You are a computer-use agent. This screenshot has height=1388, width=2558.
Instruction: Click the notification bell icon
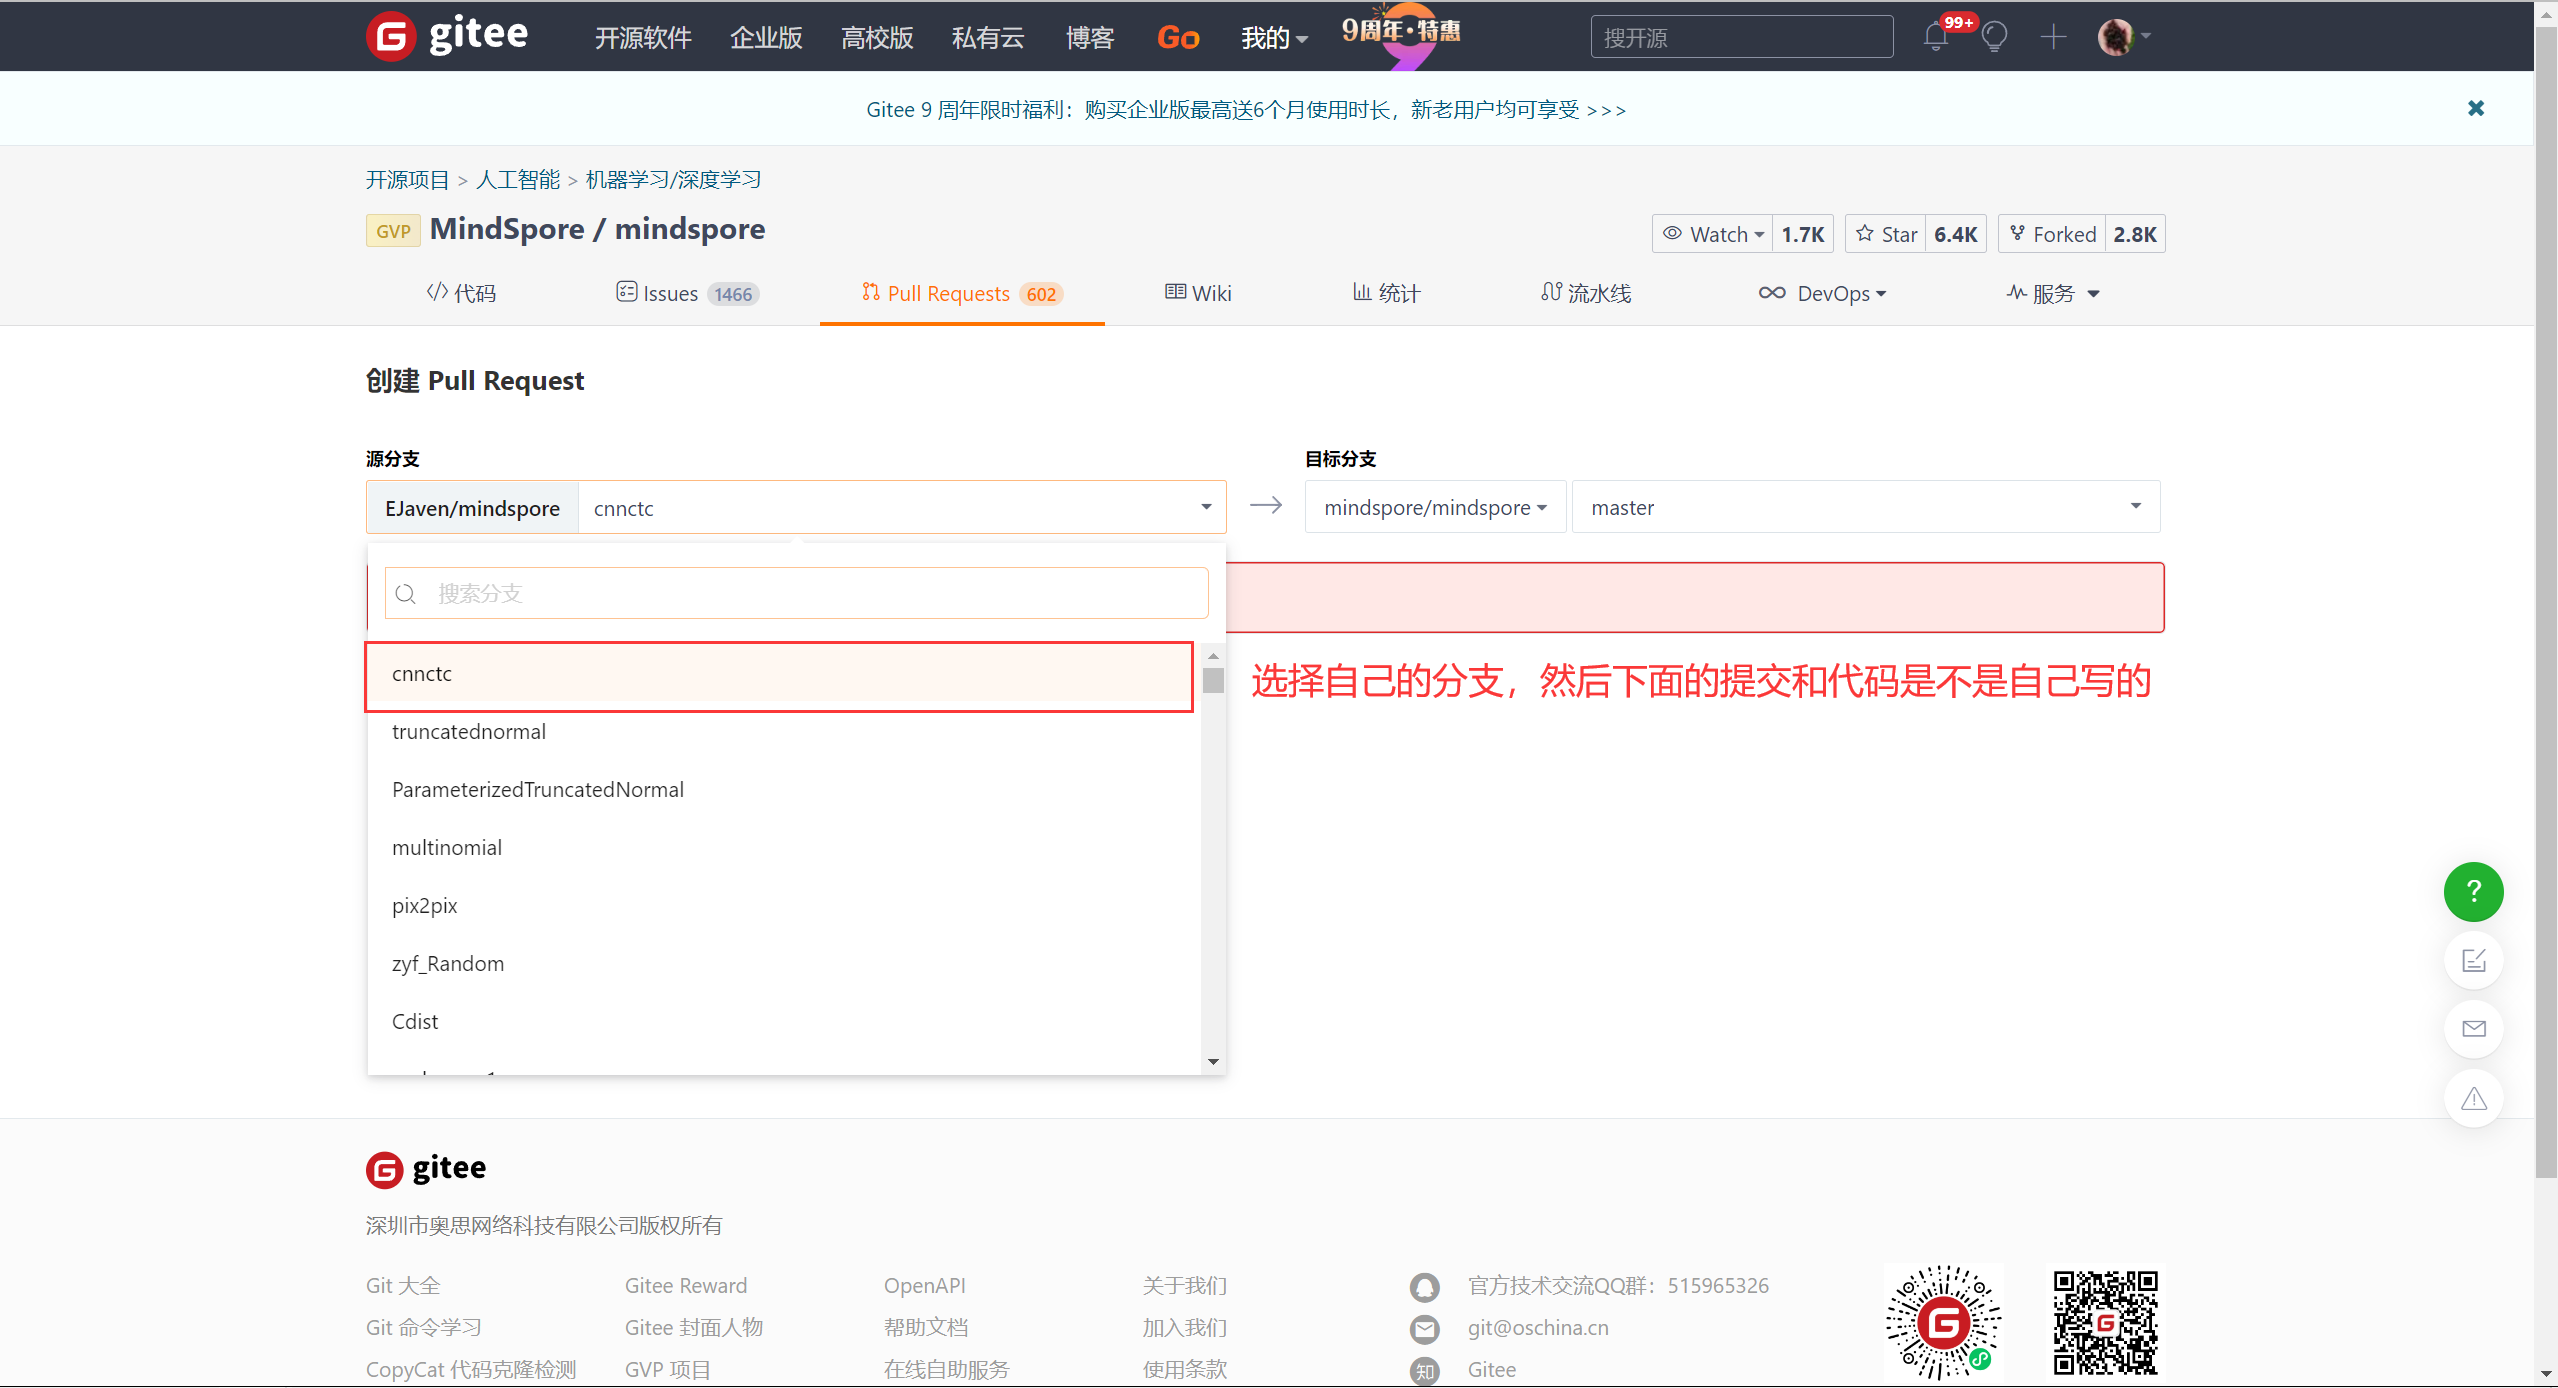click(1935, 38)
